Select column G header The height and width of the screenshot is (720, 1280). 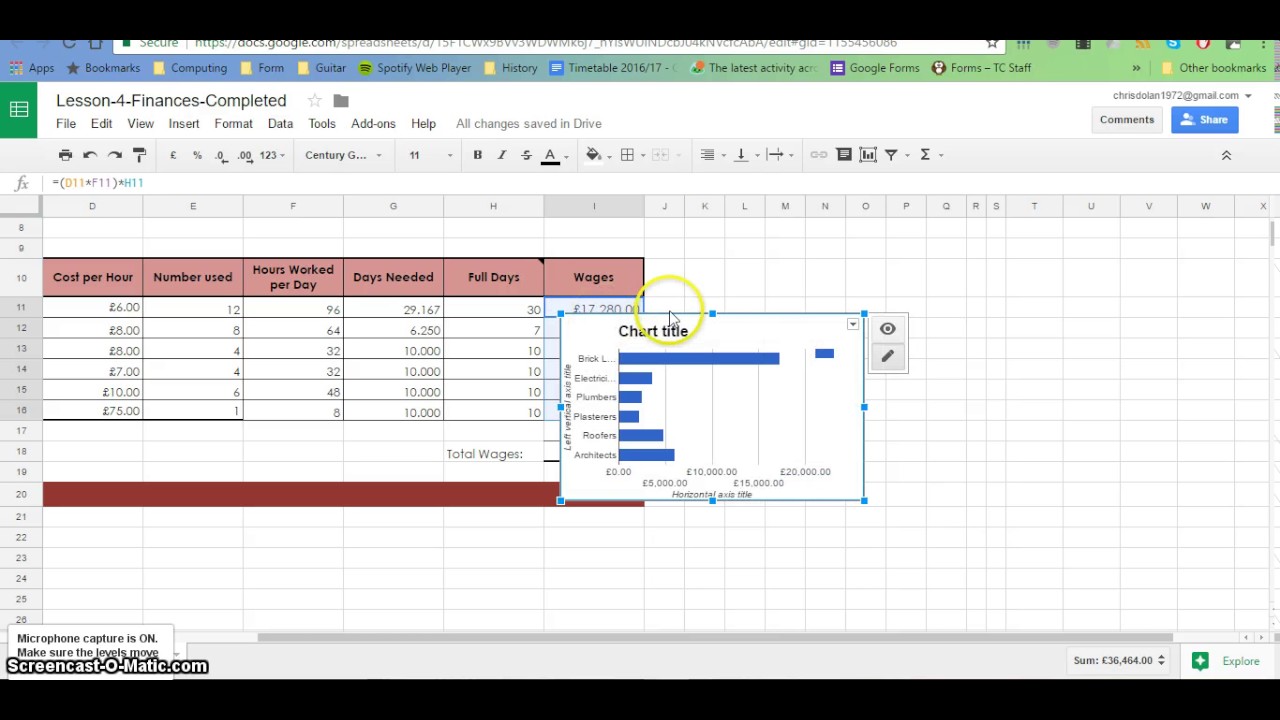(x=393, y=206)
